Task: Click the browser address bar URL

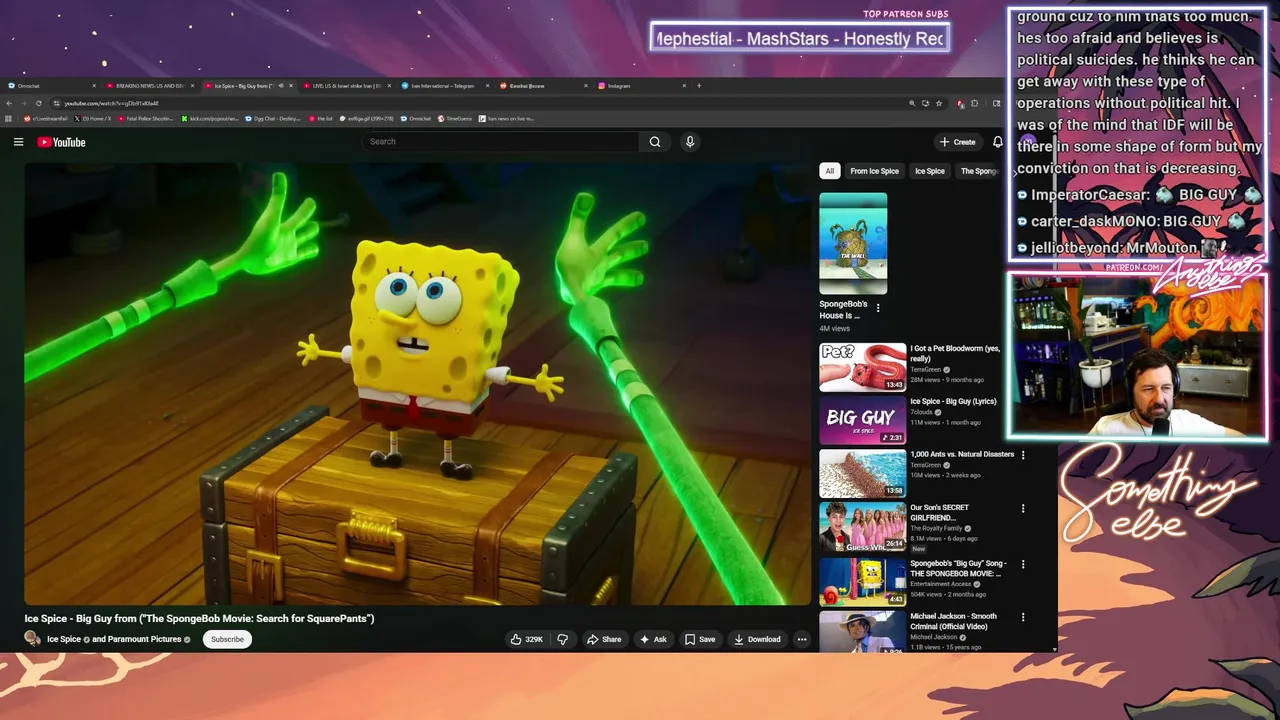Action: pyautogui.click(x=112, y=103)
